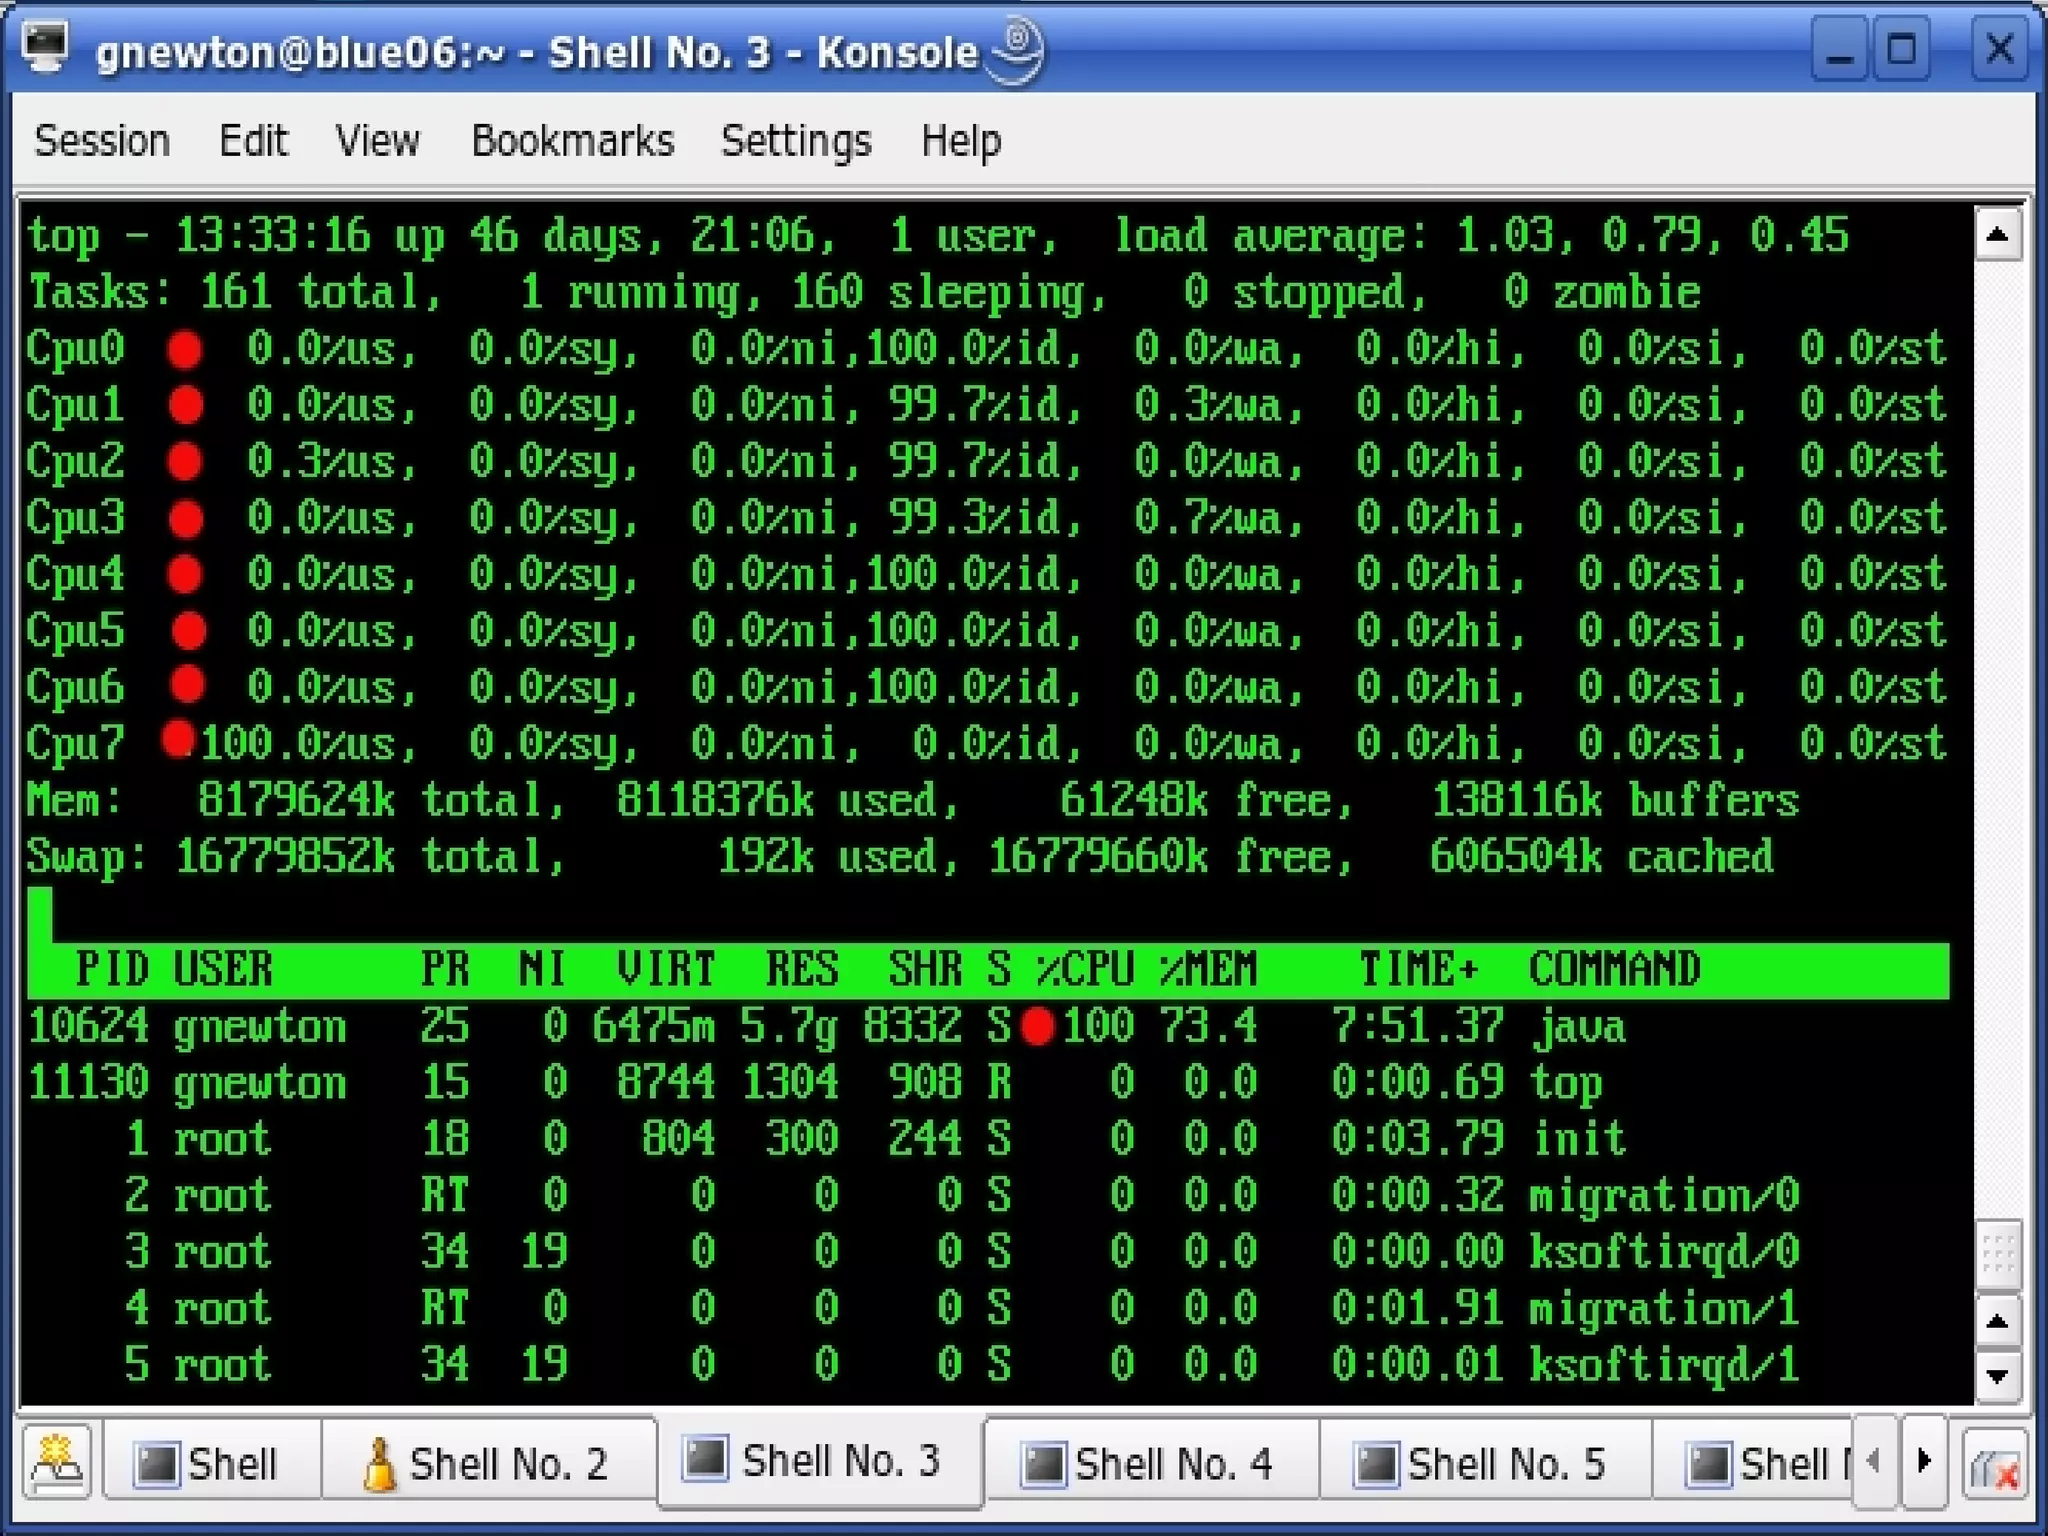Click the lower scrollbar up arrow
The height and width of the screenshot is (1536, 2048).
[x=1998, y=1322]
